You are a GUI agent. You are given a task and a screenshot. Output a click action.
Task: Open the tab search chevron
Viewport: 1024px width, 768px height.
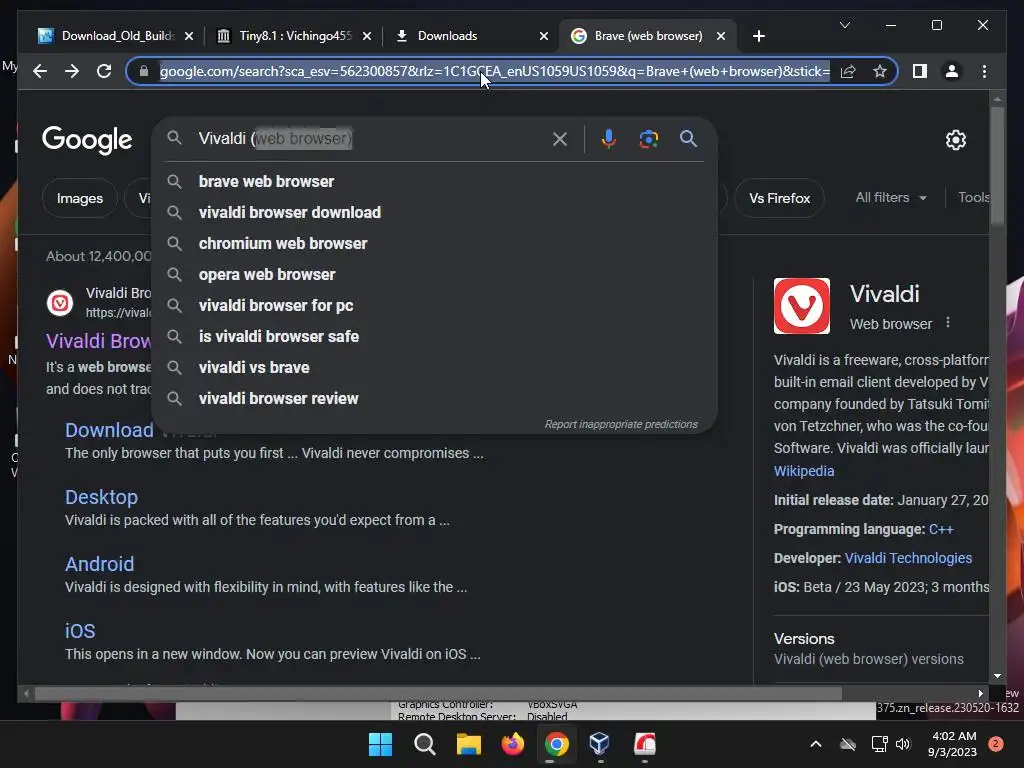(x=844, y=25)
